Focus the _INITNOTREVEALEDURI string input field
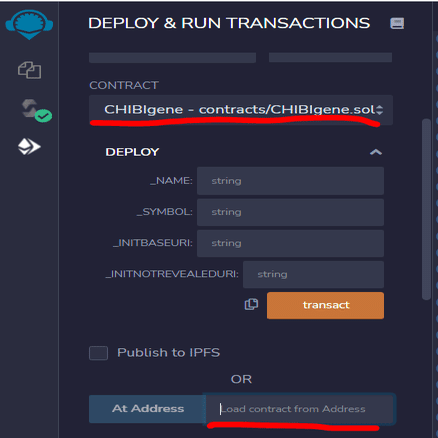Screen dimensions: 438x438 coord(313,274)
